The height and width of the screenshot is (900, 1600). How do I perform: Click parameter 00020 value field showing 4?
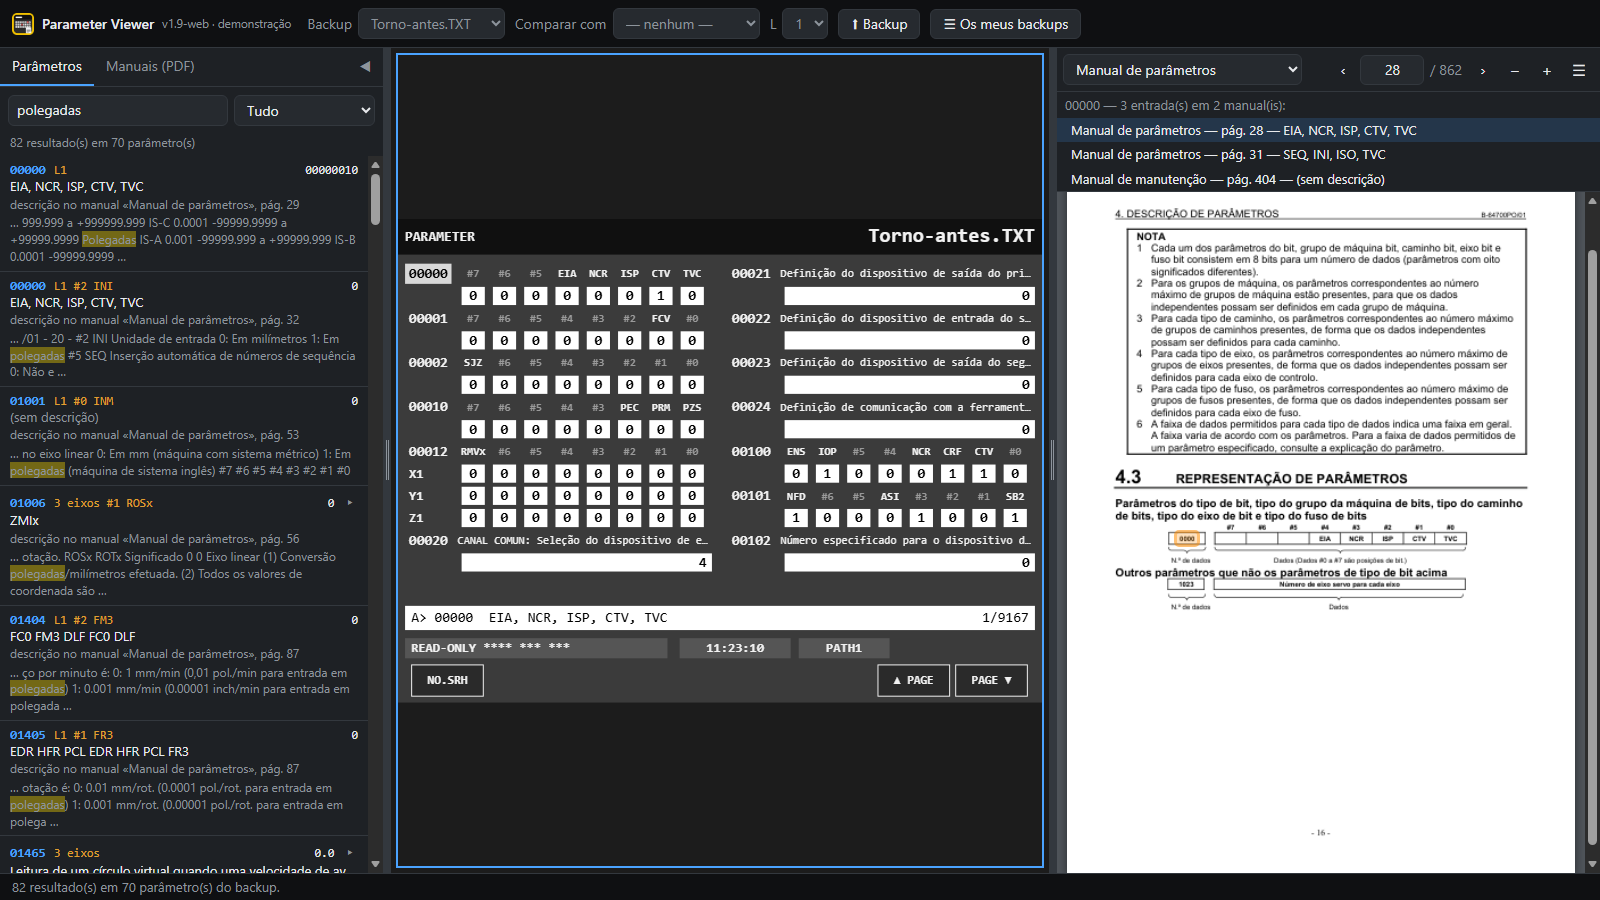[586, 563]
